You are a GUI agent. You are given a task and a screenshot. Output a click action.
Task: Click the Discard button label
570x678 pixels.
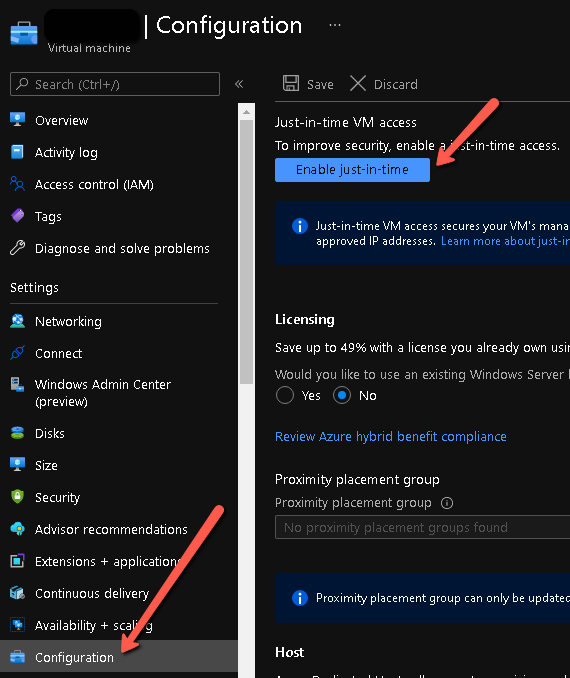[396, 84]
